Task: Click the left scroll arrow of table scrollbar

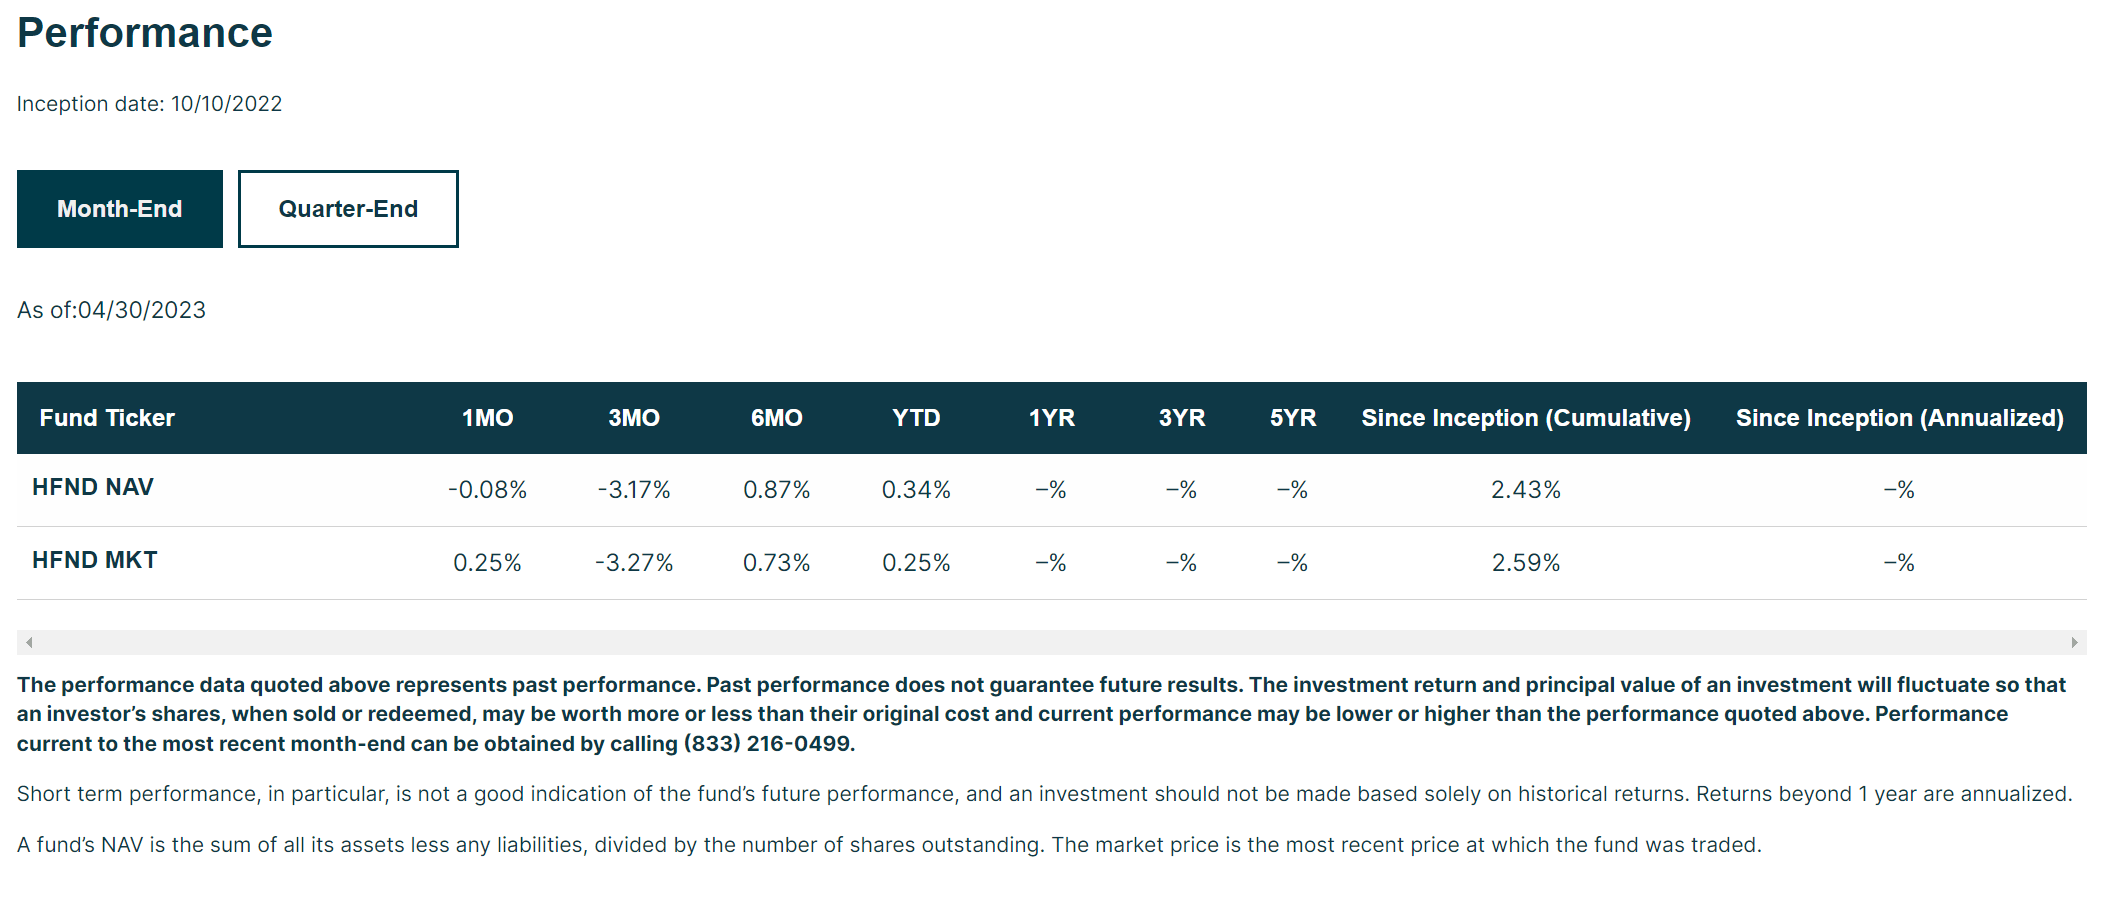Action: coord(29,642)
